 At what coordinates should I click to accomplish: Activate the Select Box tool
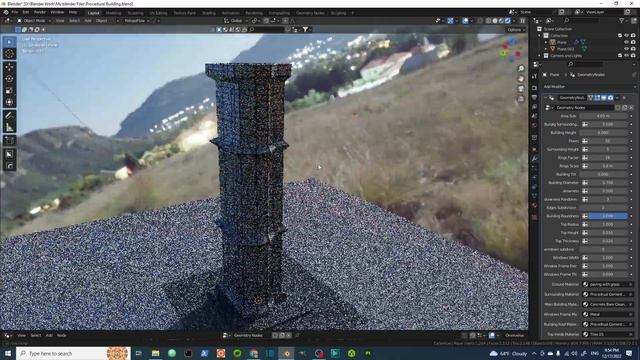(x=9, y=42)
